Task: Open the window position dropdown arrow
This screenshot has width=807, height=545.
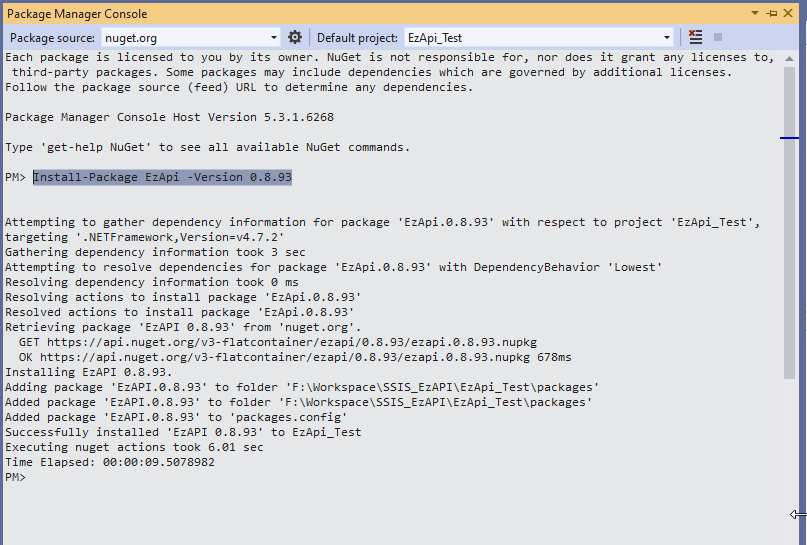Action: tap(757, 14)
